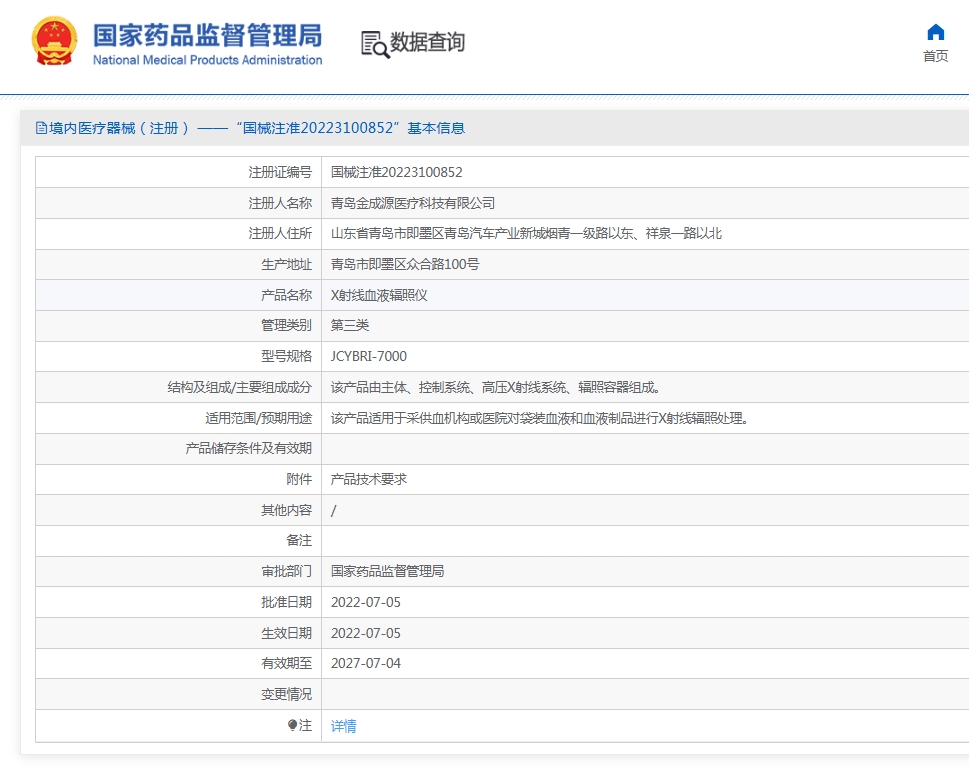Click 国家药品监督管理局 site title
Viewport: 969px width, 775px height.
pos(208,35)
